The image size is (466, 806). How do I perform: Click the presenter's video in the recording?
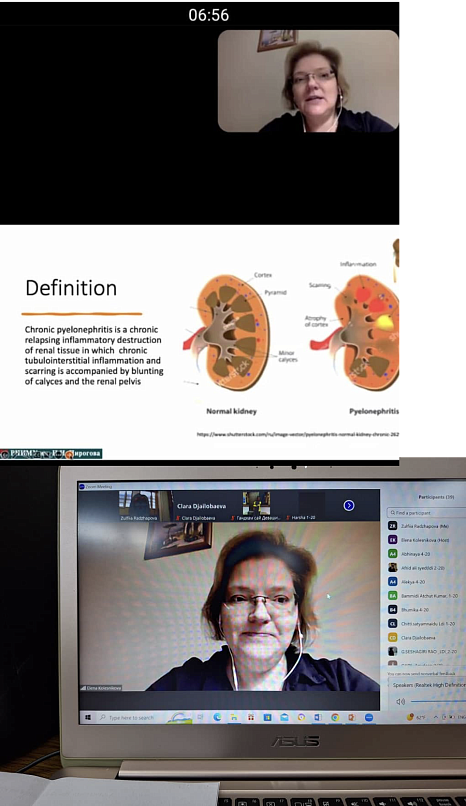(308, 81)
